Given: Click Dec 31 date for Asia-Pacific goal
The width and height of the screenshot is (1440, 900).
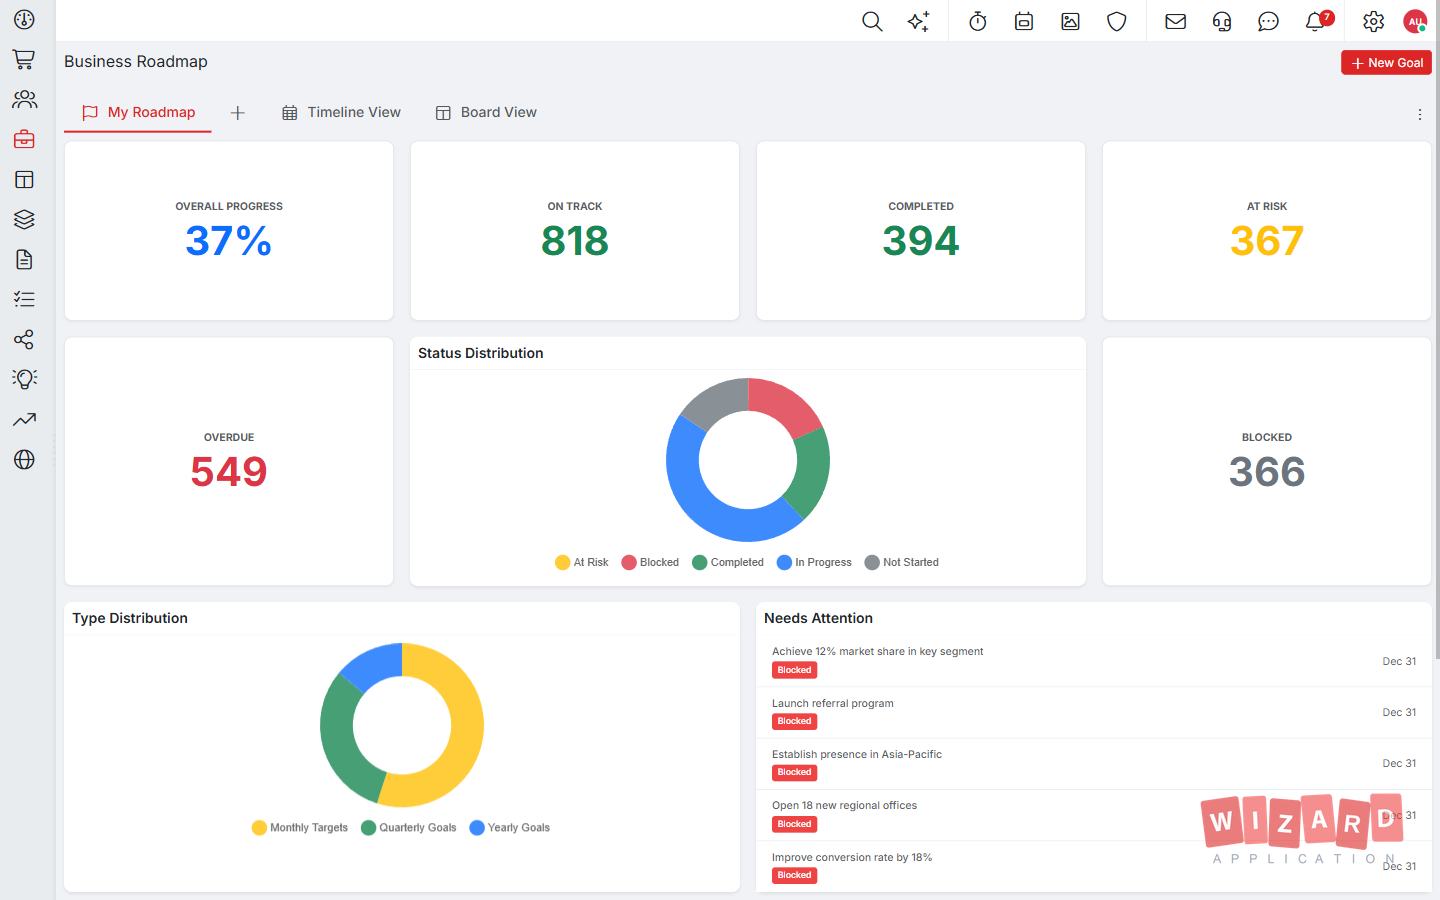Looking at the screenshot, I should coord(1399,763).
